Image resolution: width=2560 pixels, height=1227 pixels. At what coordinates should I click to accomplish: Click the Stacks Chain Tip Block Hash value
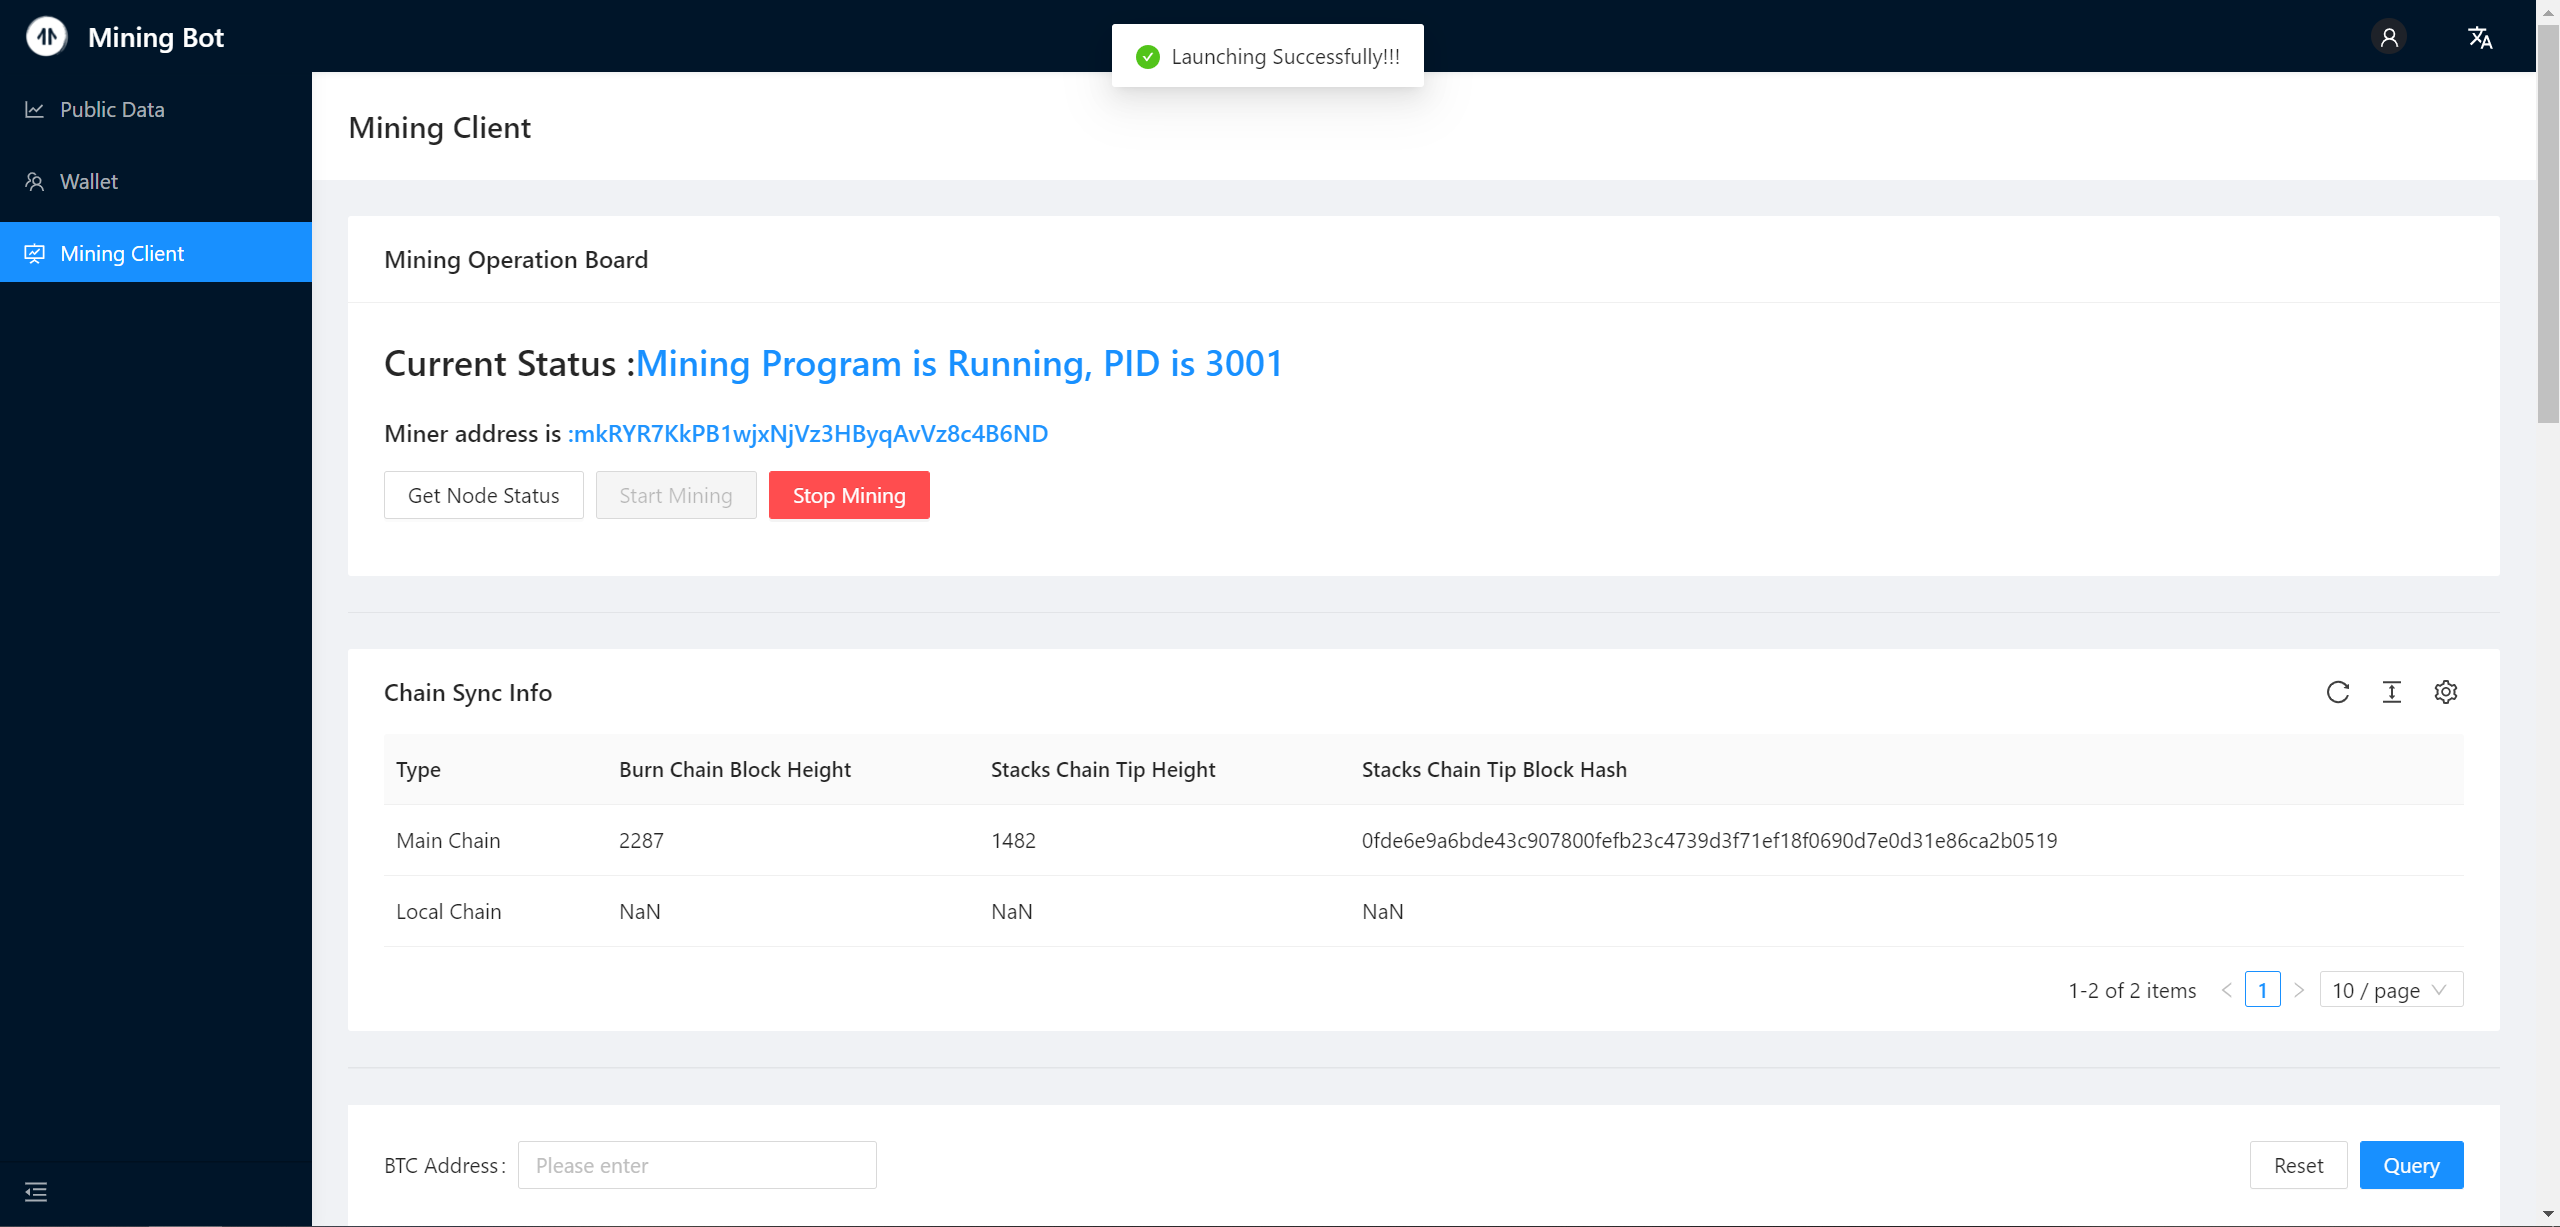[x=1709, y=840]
